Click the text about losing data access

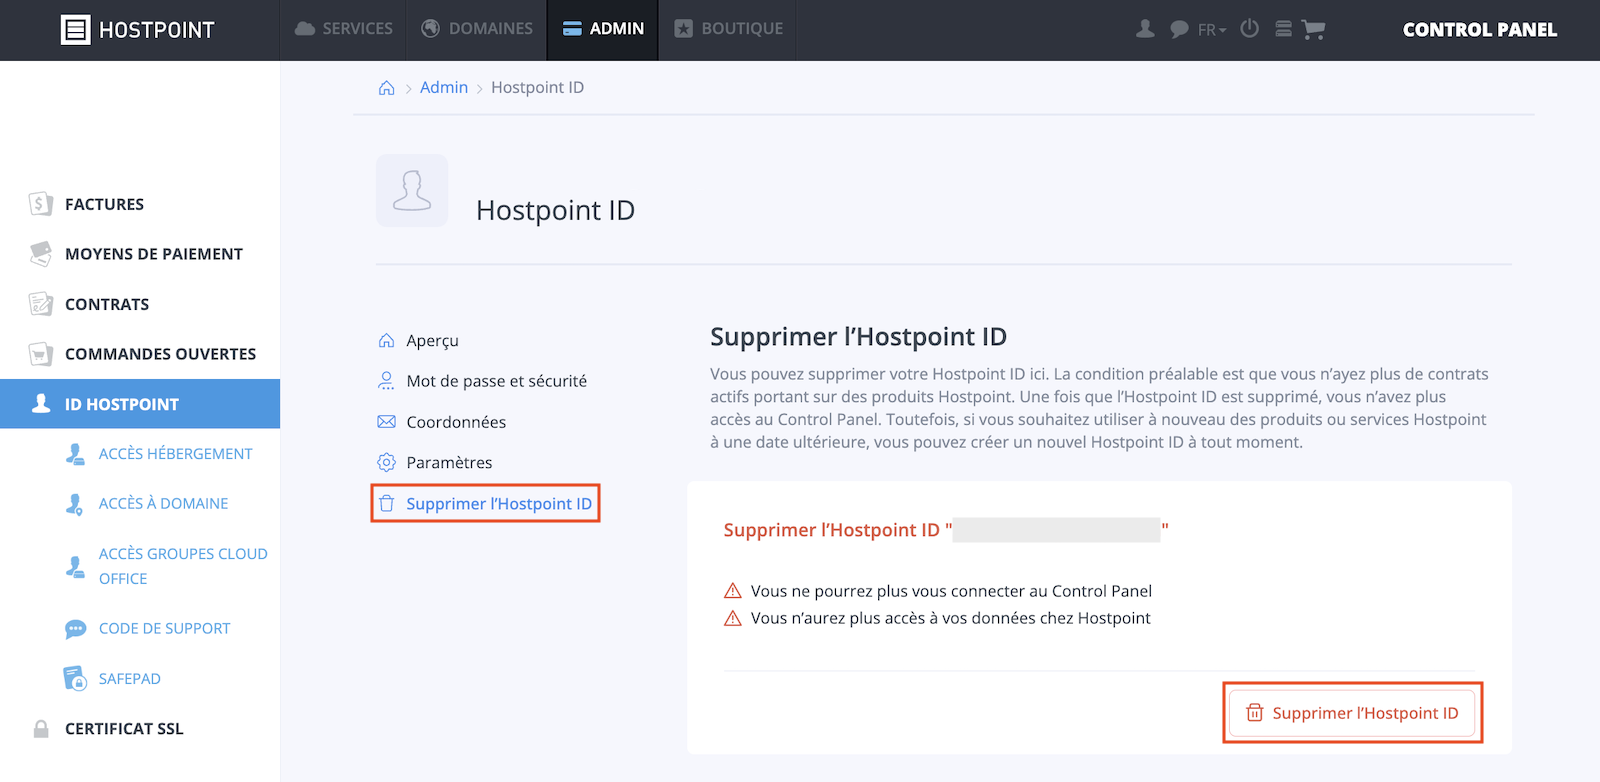(x=950, y=618)
